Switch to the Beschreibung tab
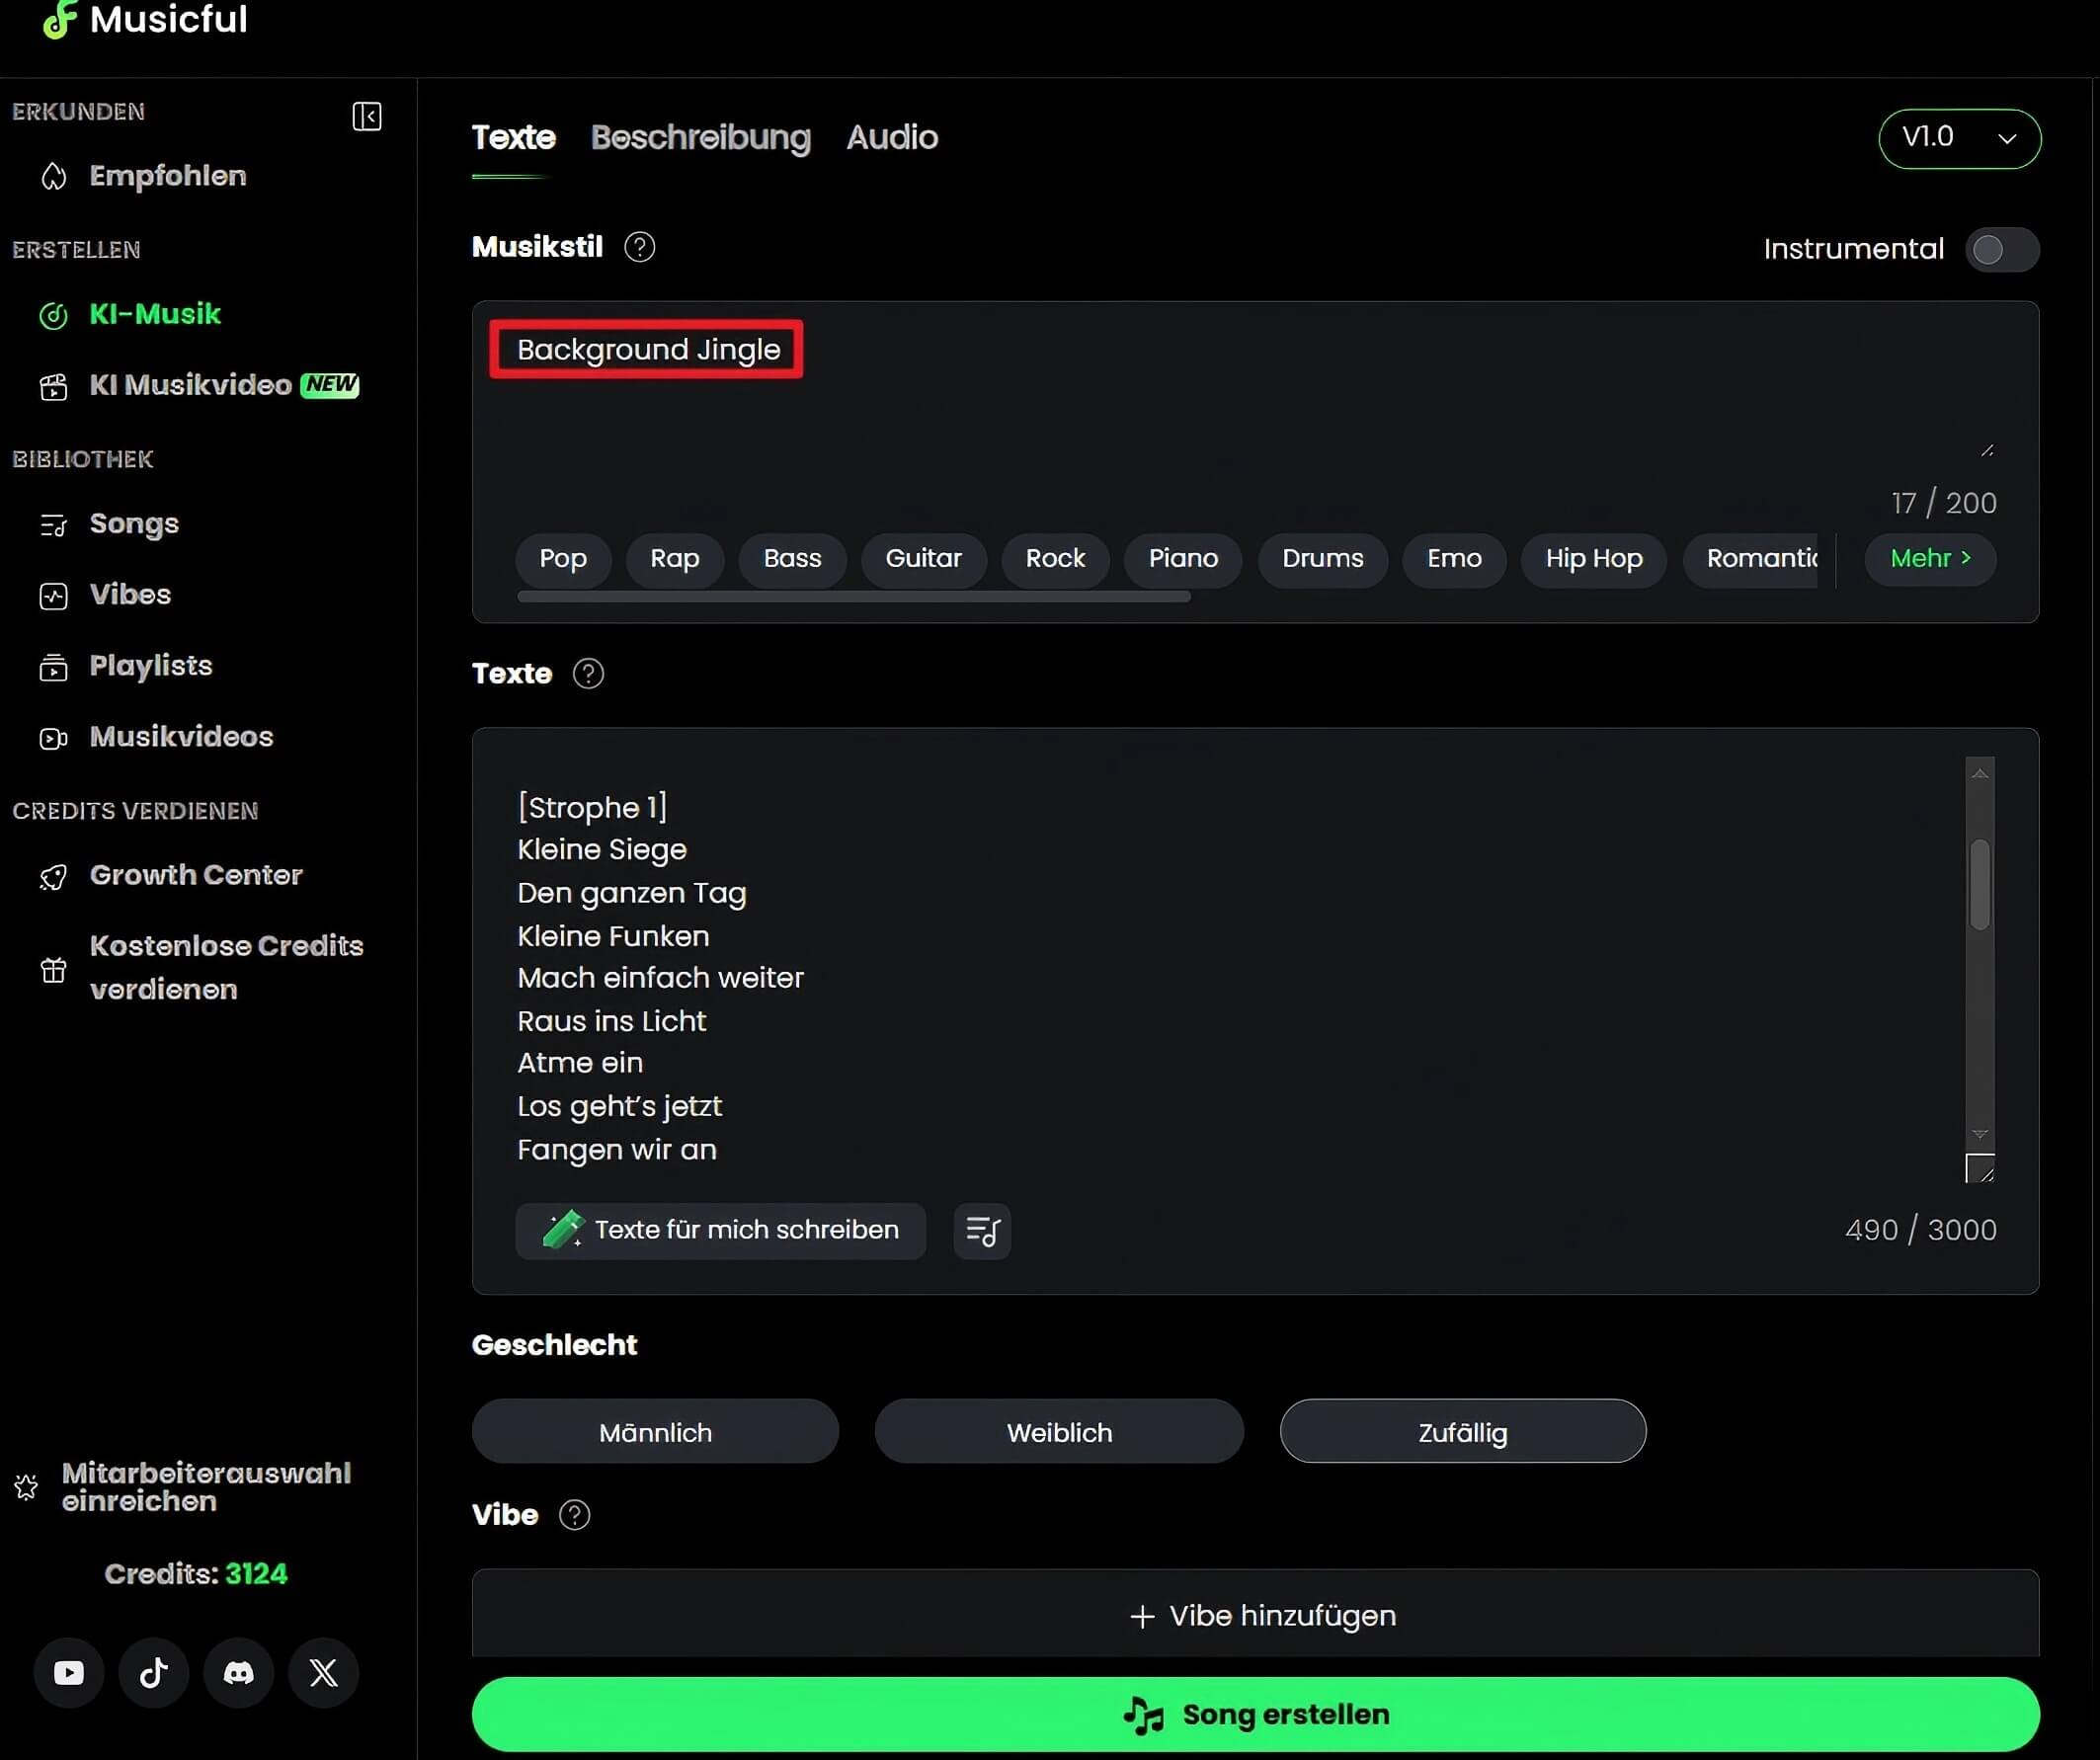This screenshot has width=2100, height=1760. pos(700,137)
